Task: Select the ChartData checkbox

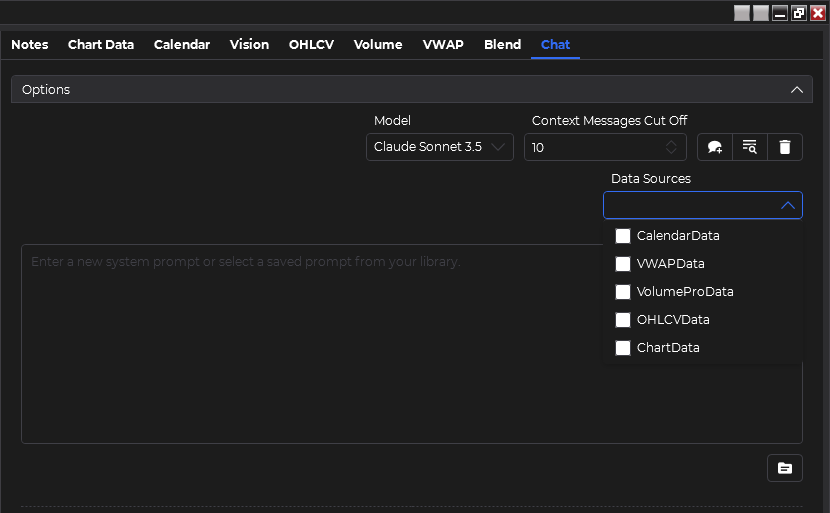Action: [623, 348]
